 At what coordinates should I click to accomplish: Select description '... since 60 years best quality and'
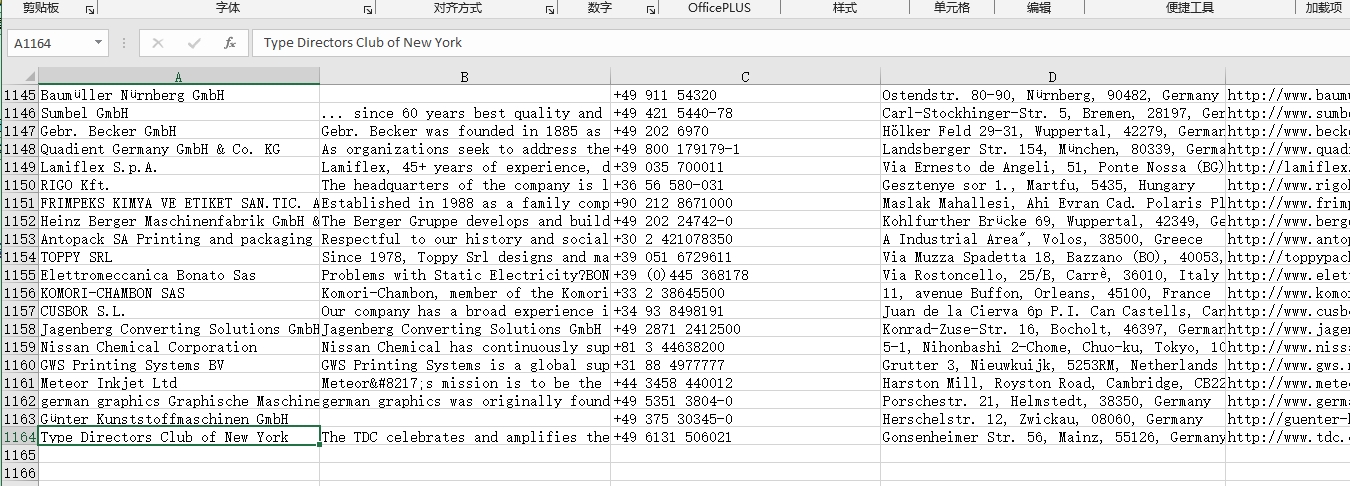coord(465,113)
